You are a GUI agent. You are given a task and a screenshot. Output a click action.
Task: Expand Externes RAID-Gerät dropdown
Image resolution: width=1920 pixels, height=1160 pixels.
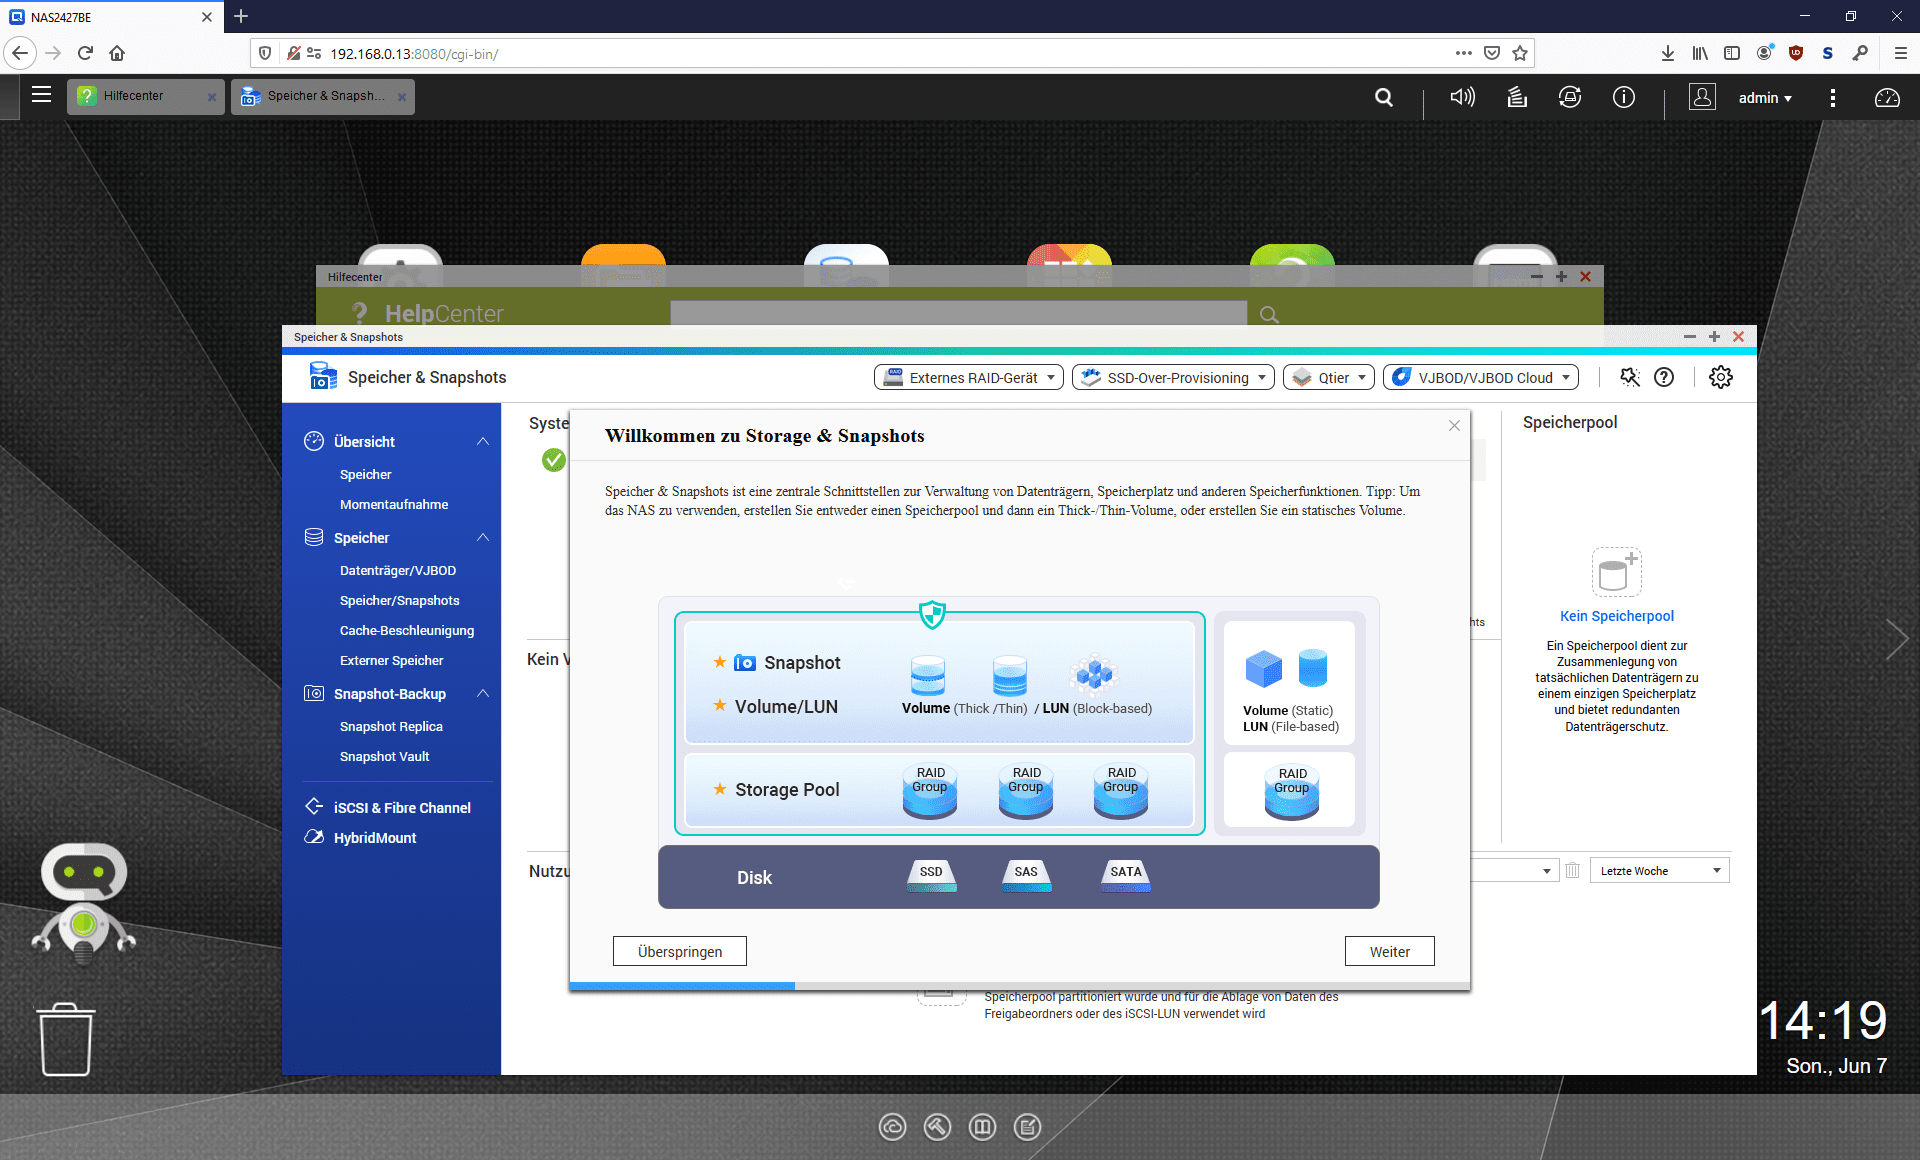point(968,377)
